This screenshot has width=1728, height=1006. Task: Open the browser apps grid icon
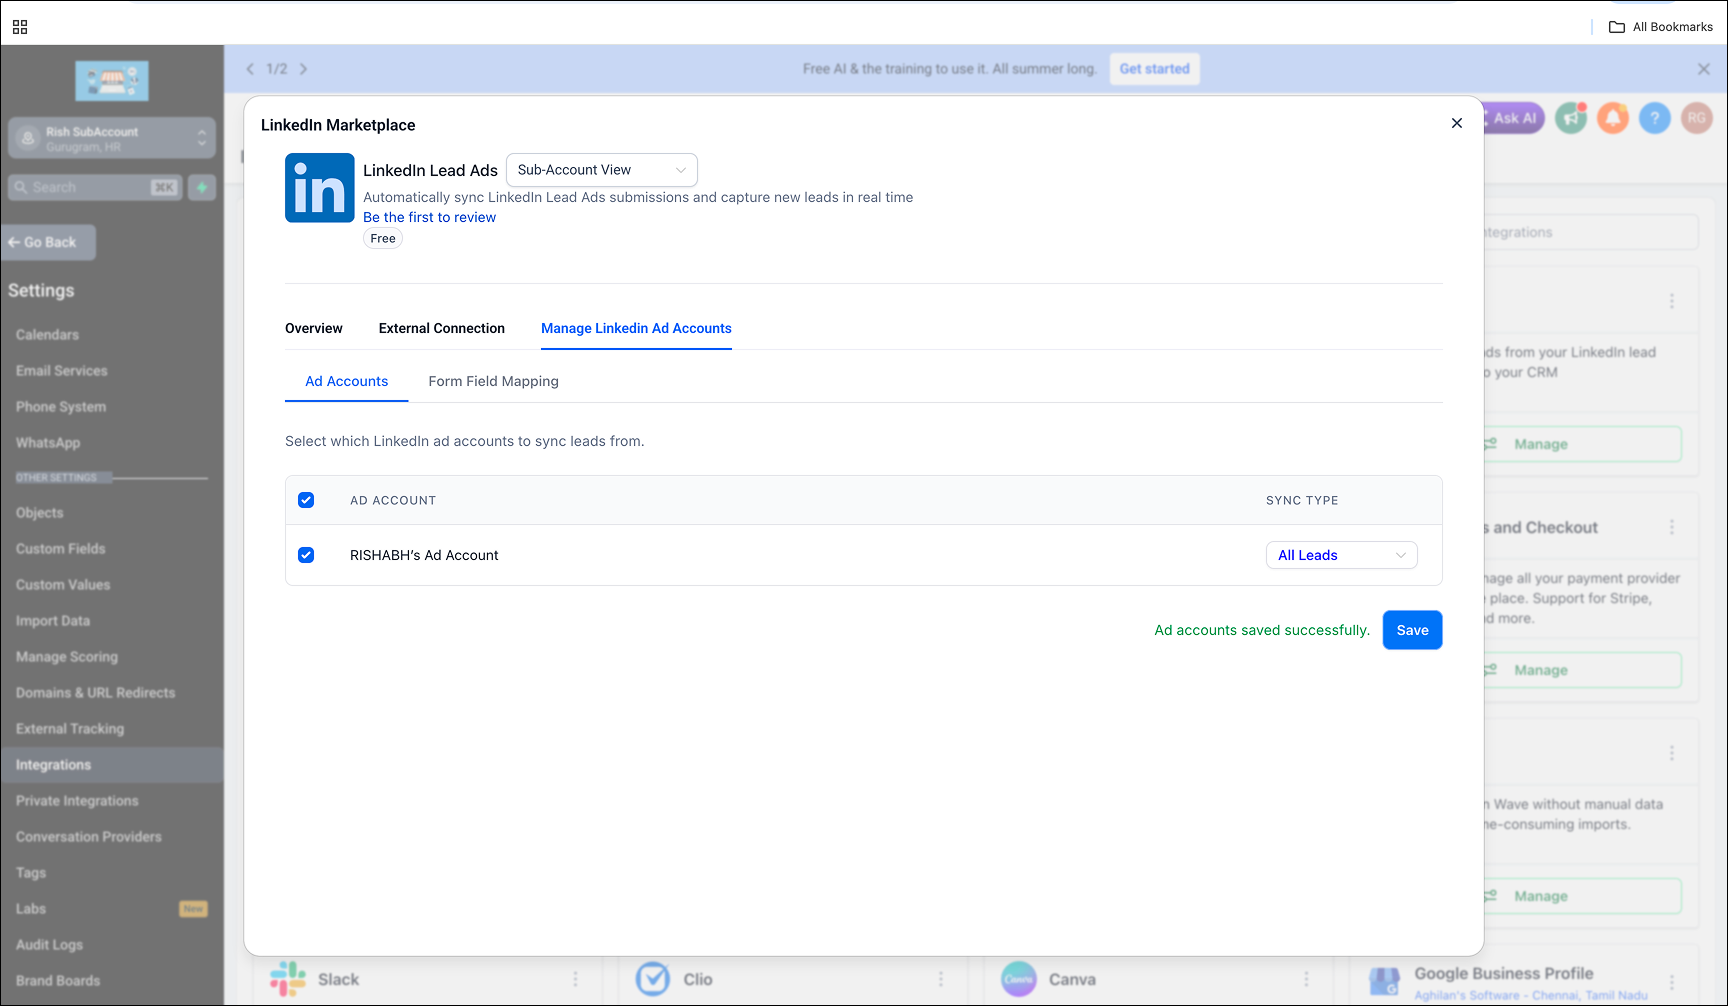coord(20,27)
